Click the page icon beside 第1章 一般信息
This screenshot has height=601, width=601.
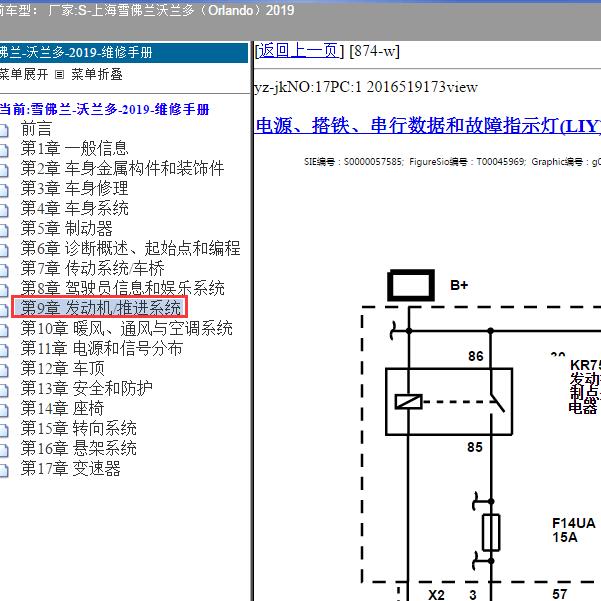(4, 150)
